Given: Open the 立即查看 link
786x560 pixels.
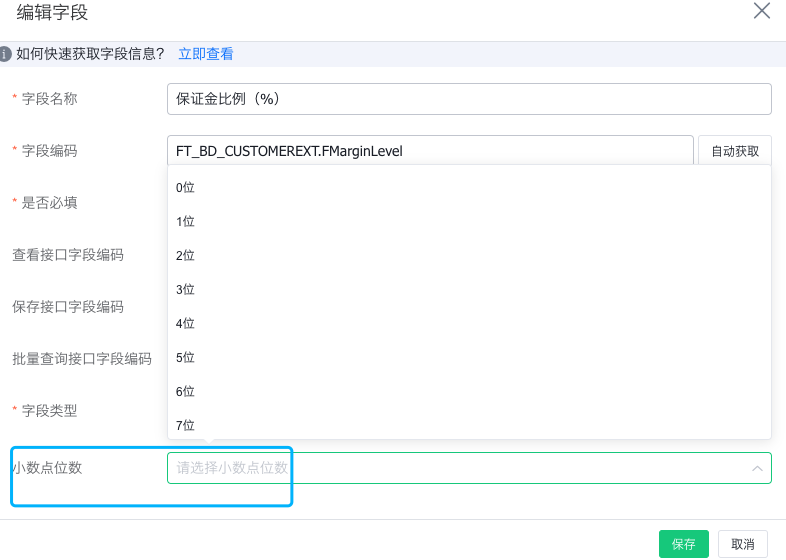Looking at the screenshot, I should [x=206, y=54].
